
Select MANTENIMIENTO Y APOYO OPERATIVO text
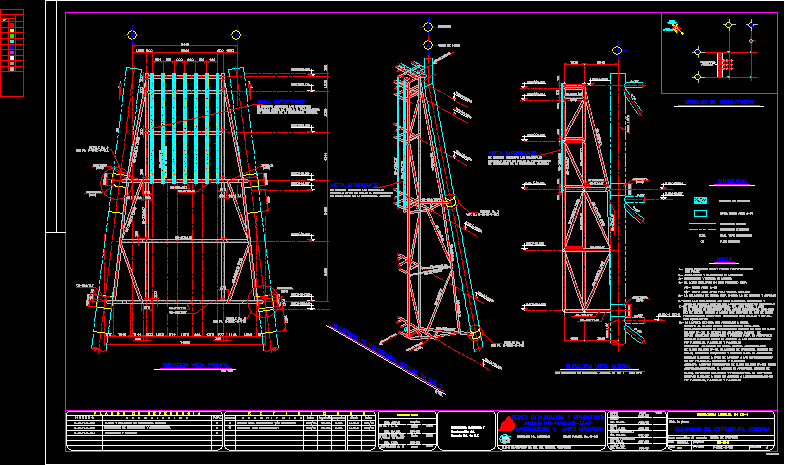559,429
